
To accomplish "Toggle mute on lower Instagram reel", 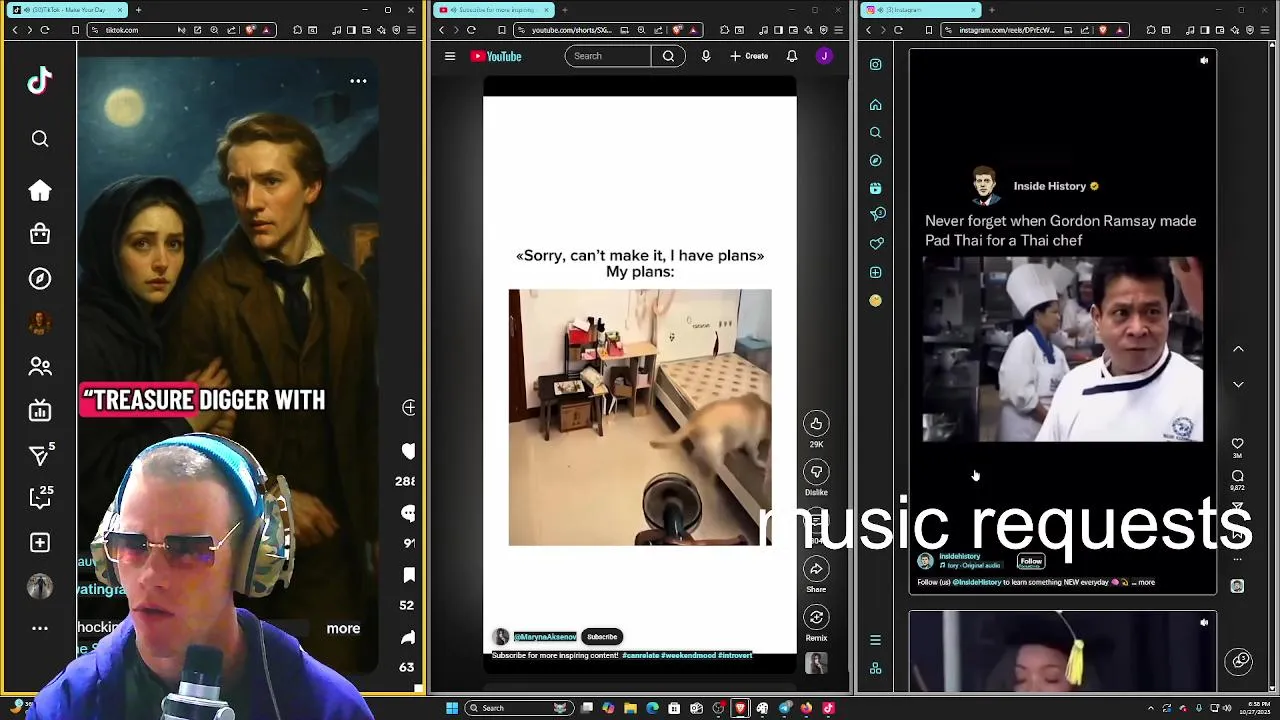I will pos(1204,623).
